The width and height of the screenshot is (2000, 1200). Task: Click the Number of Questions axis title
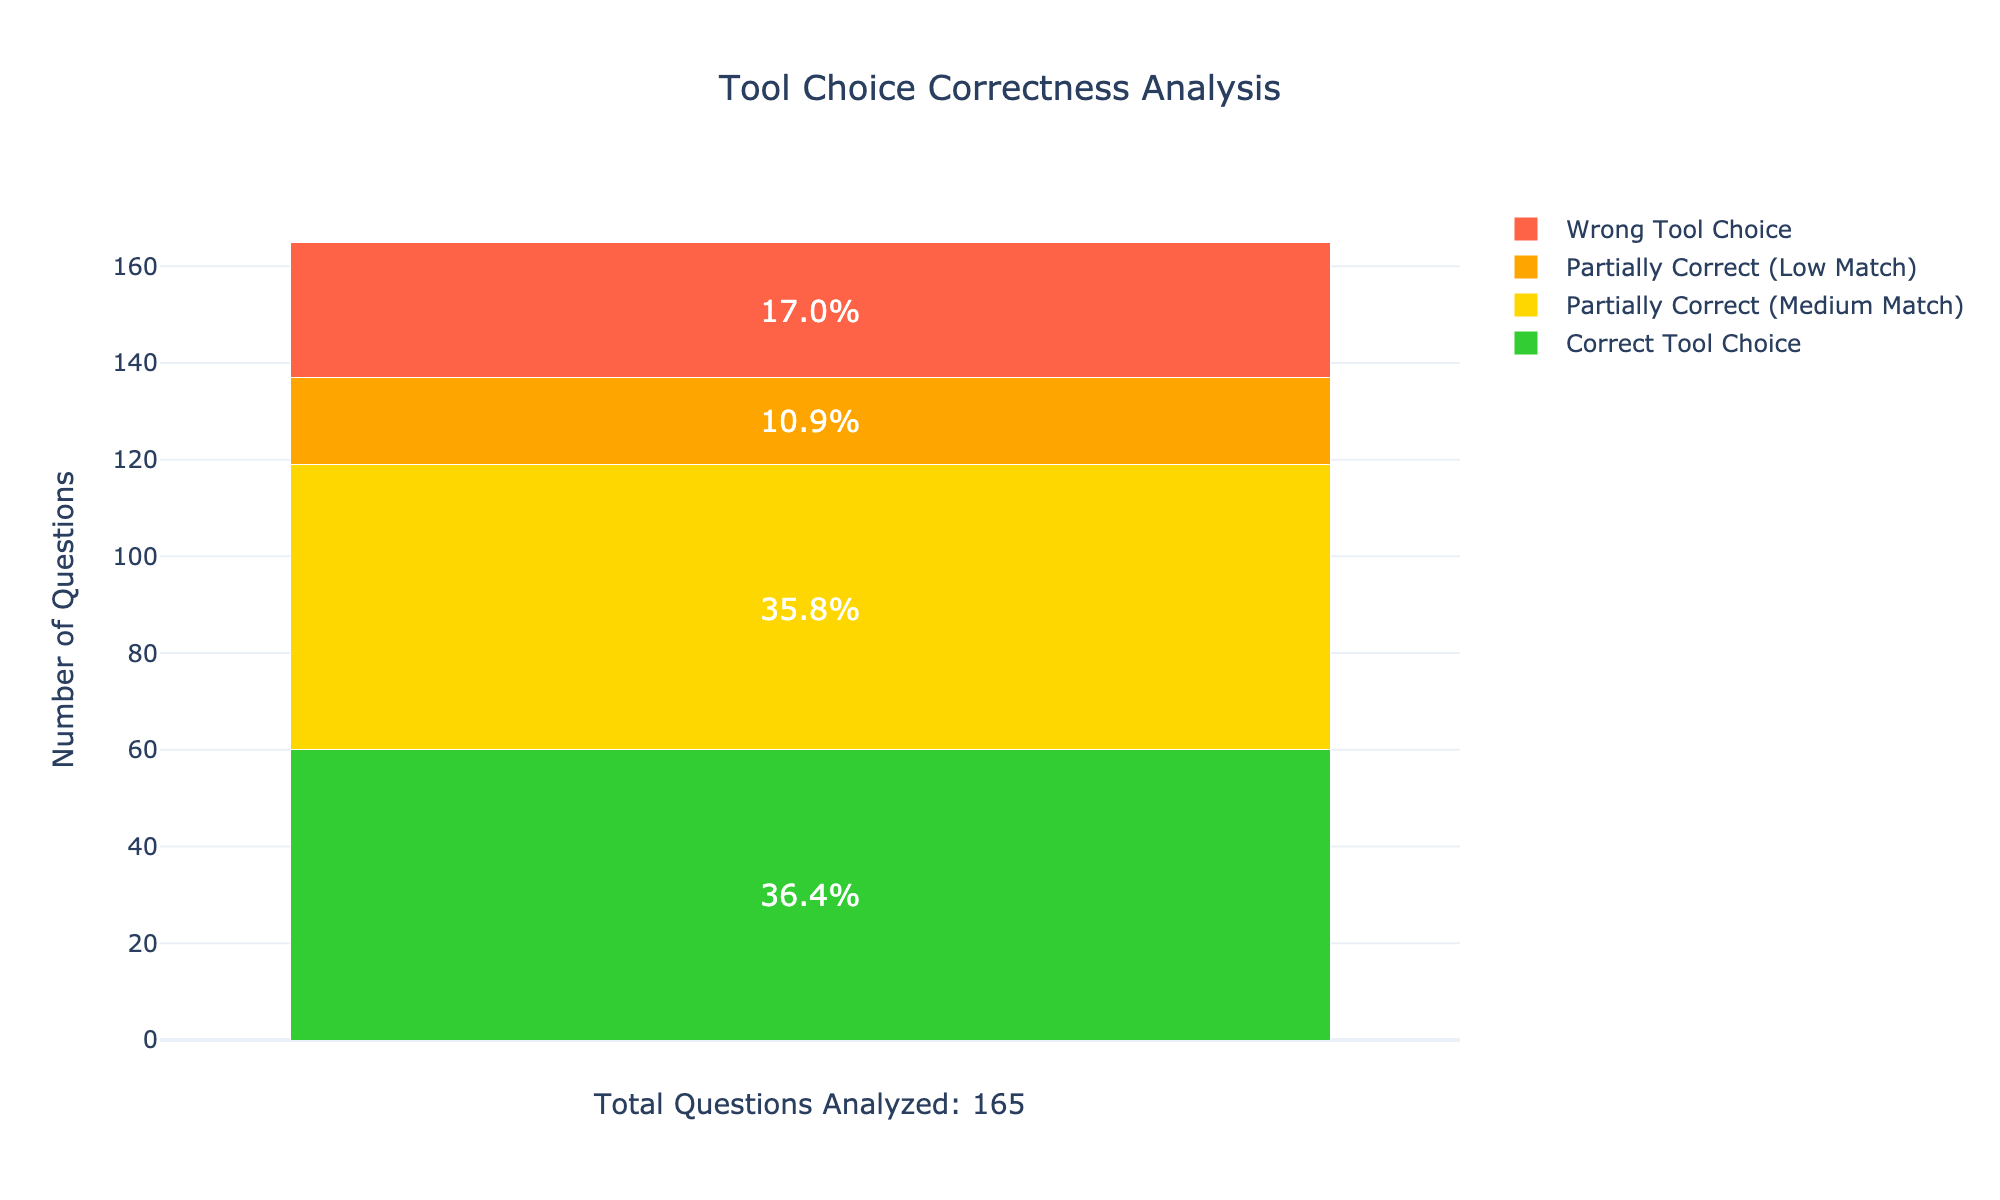pyautogui.click(x=64, y=619)
